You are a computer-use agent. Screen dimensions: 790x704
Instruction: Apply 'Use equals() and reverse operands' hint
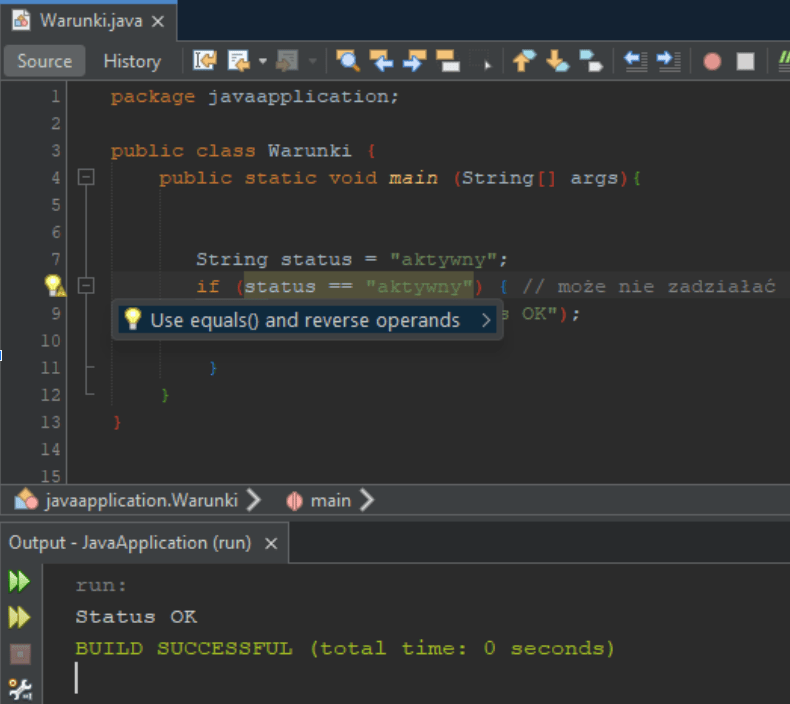304,320
